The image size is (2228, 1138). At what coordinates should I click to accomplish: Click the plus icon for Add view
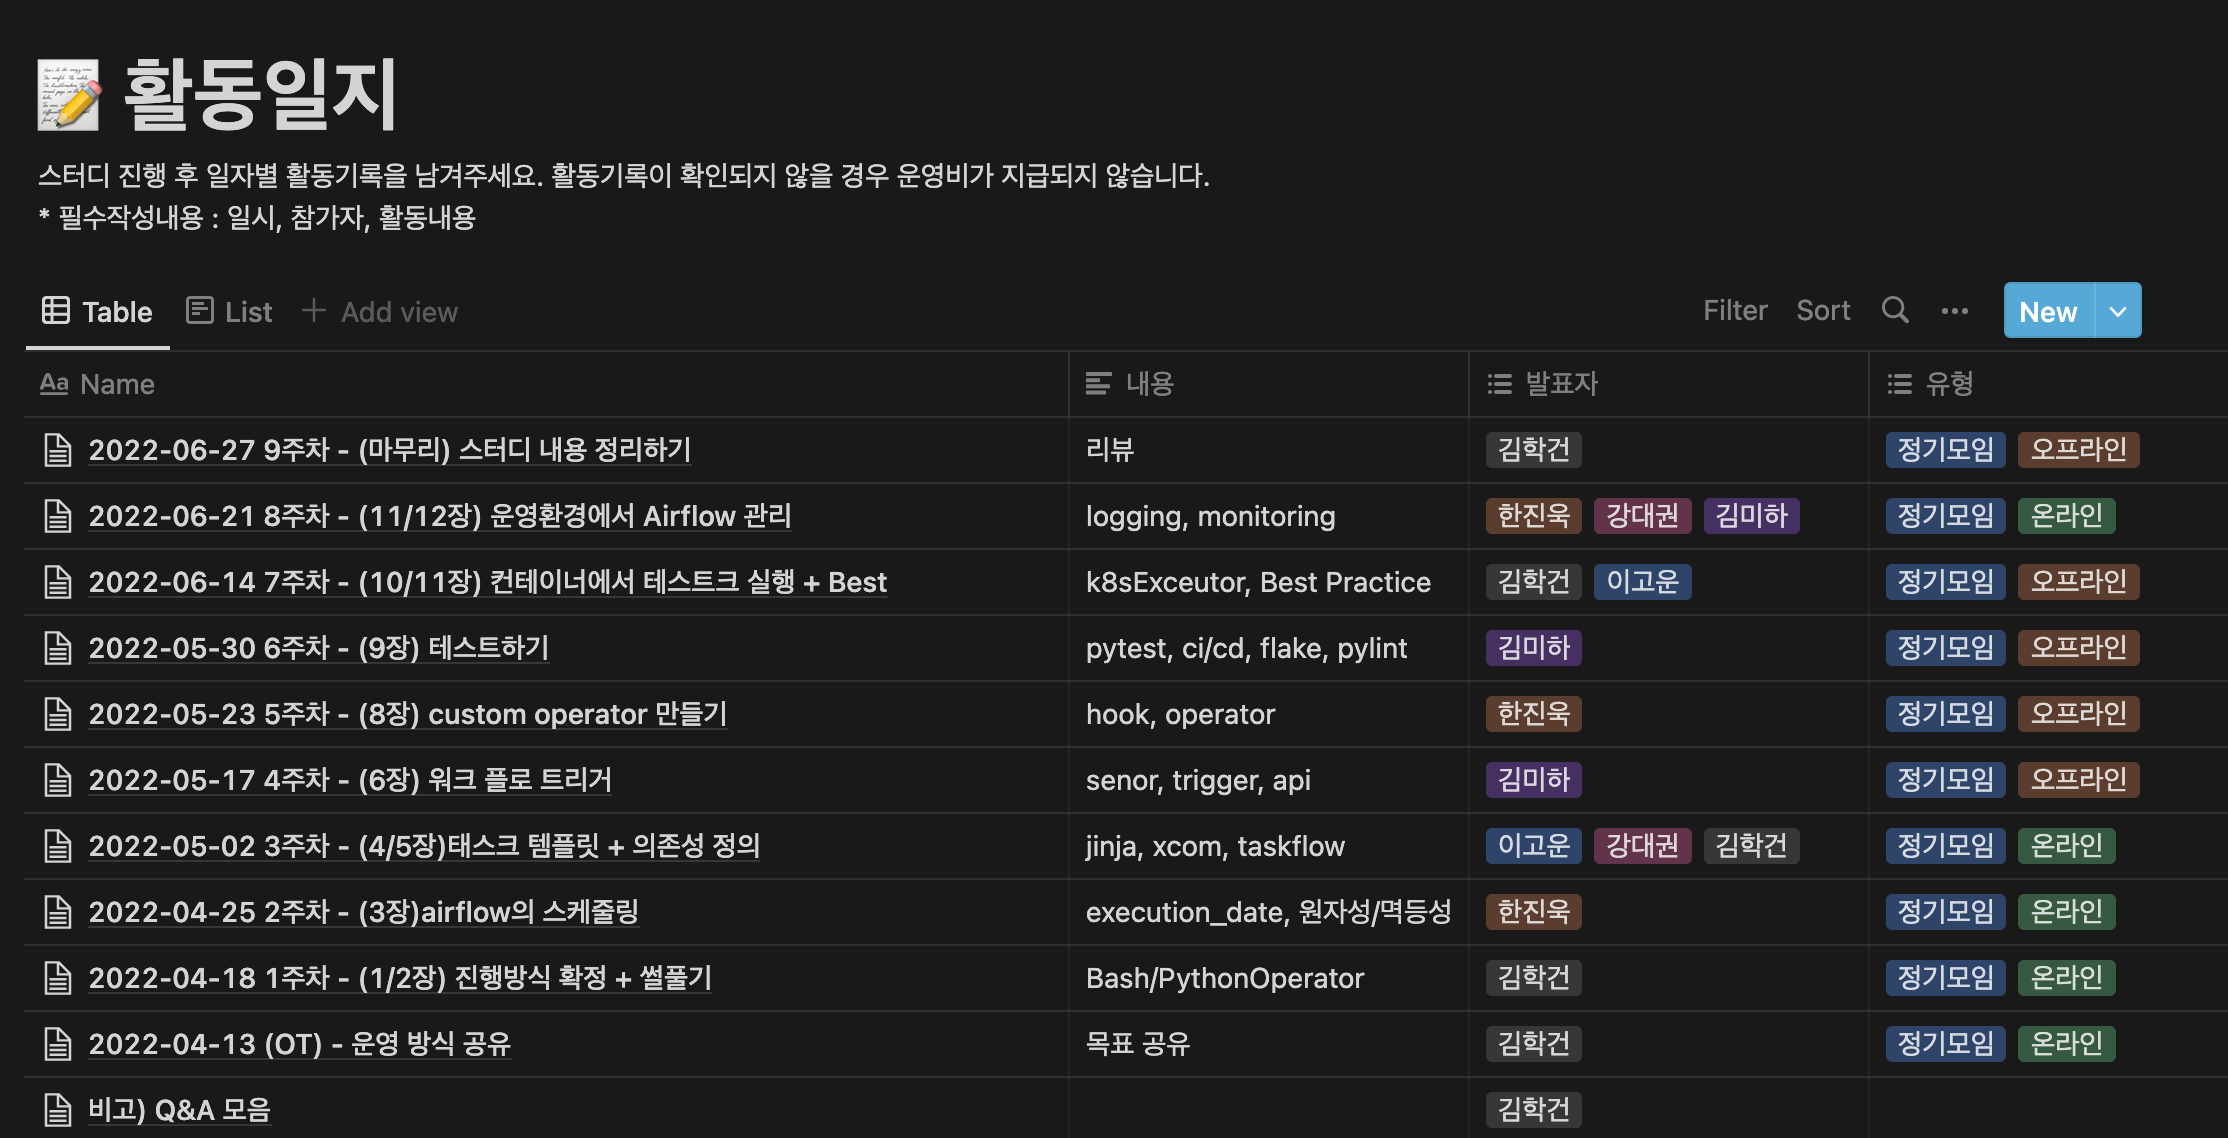[313, 311]
